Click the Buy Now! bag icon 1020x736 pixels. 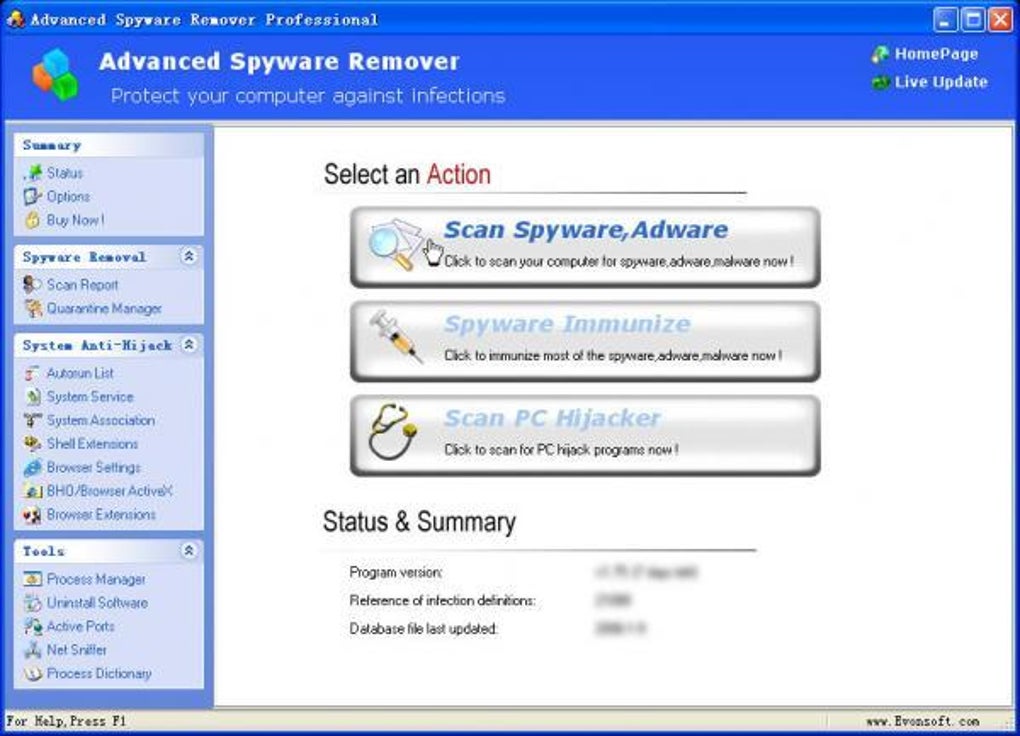click(x=33, y=220)
